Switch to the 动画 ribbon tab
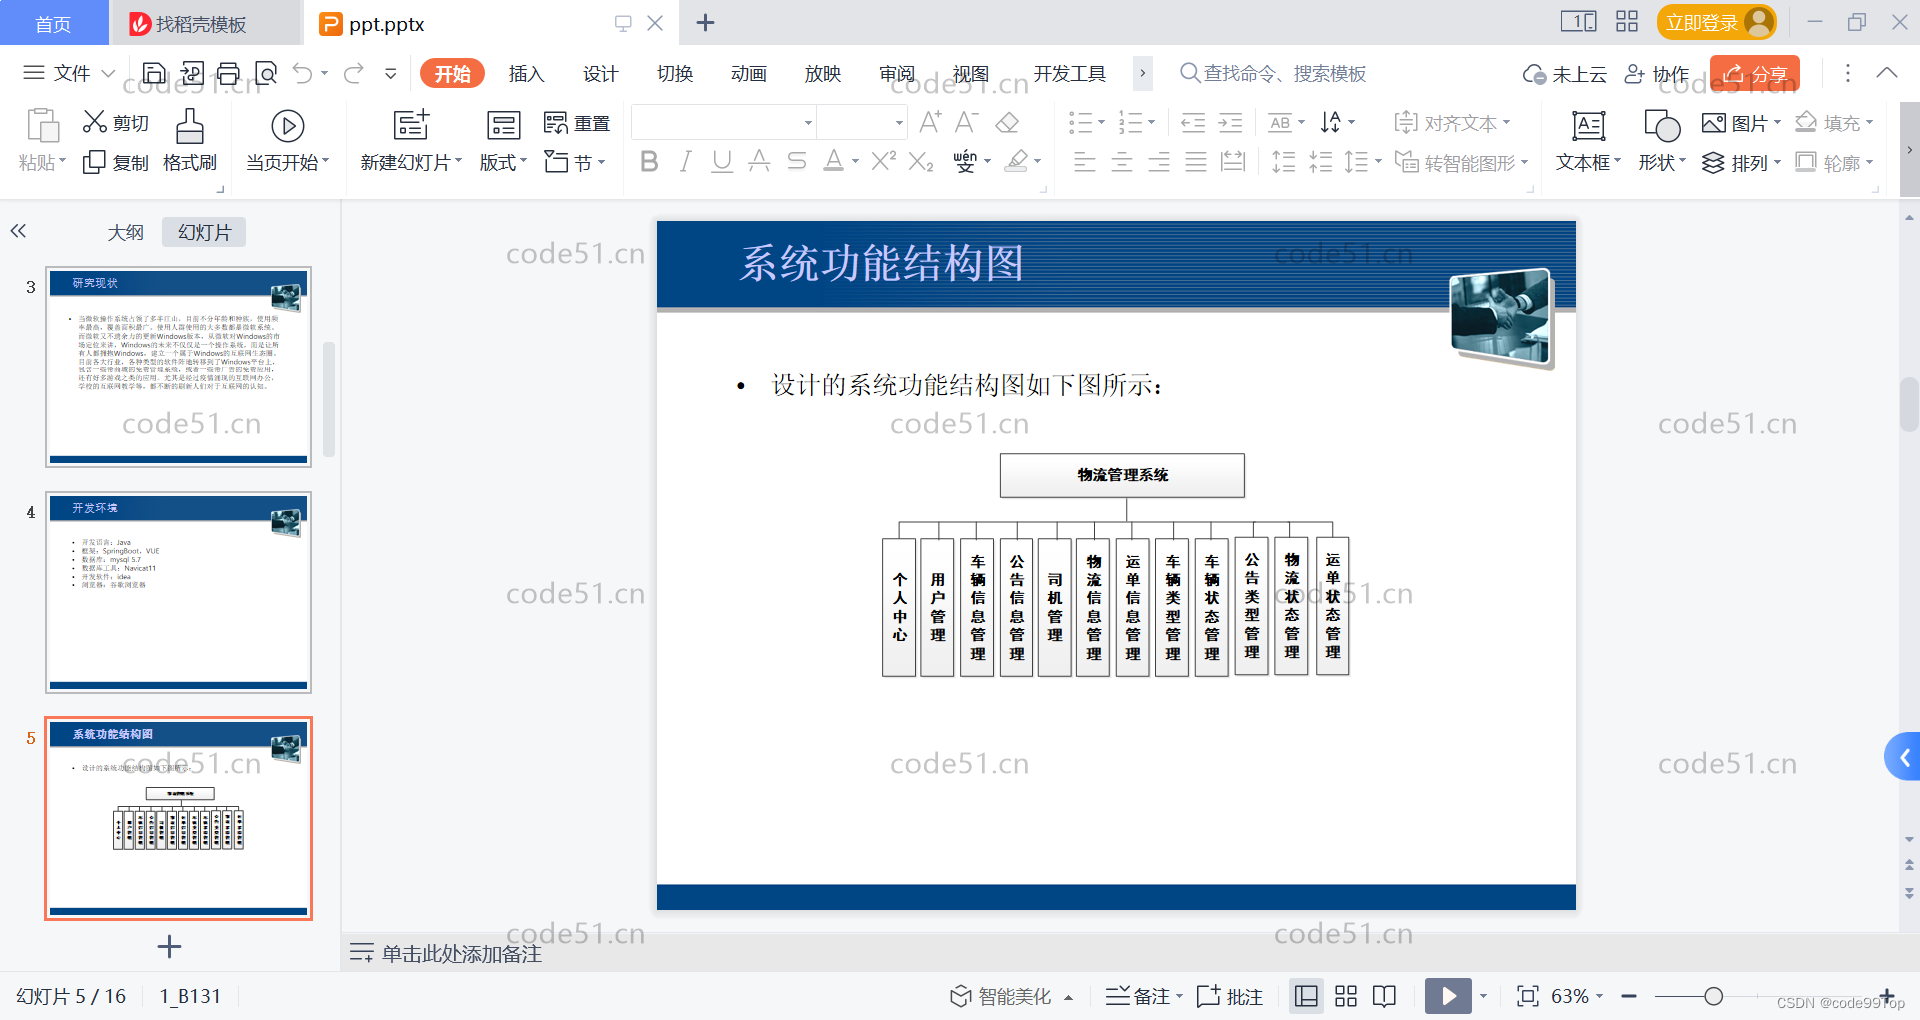 tap(749, 73)
